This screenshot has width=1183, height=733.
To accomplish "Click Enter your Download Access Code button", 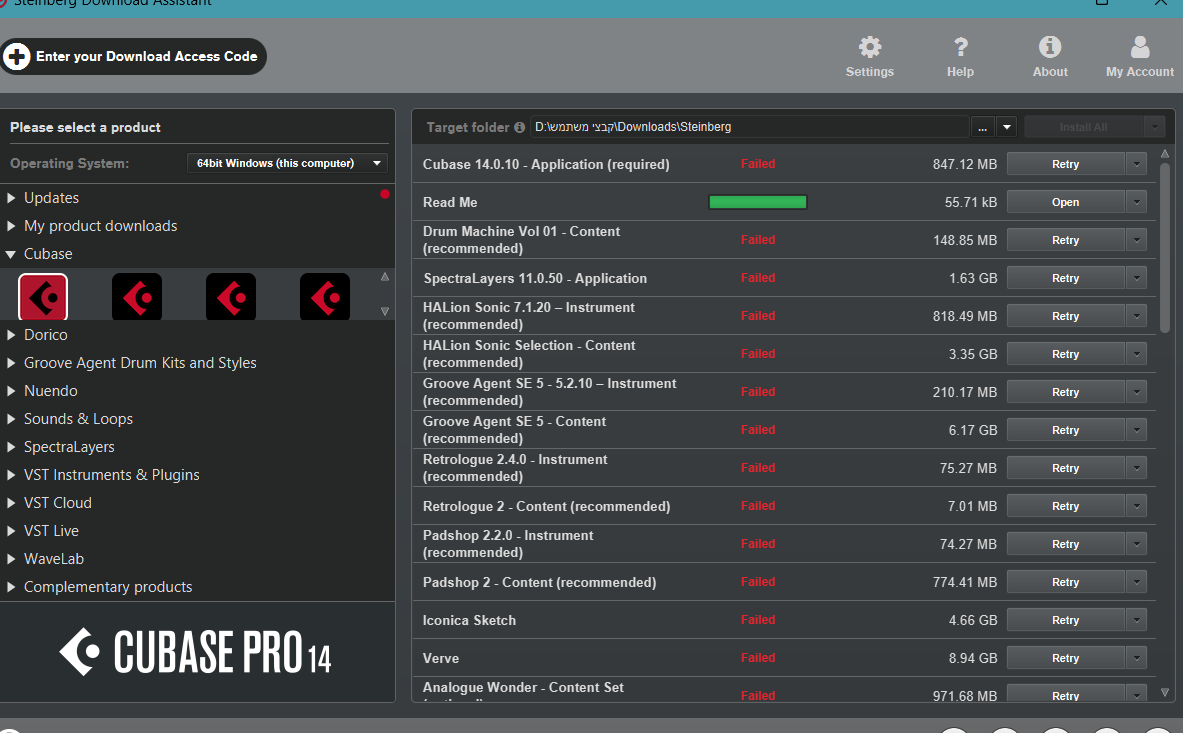I will click(x=133, y=57).
